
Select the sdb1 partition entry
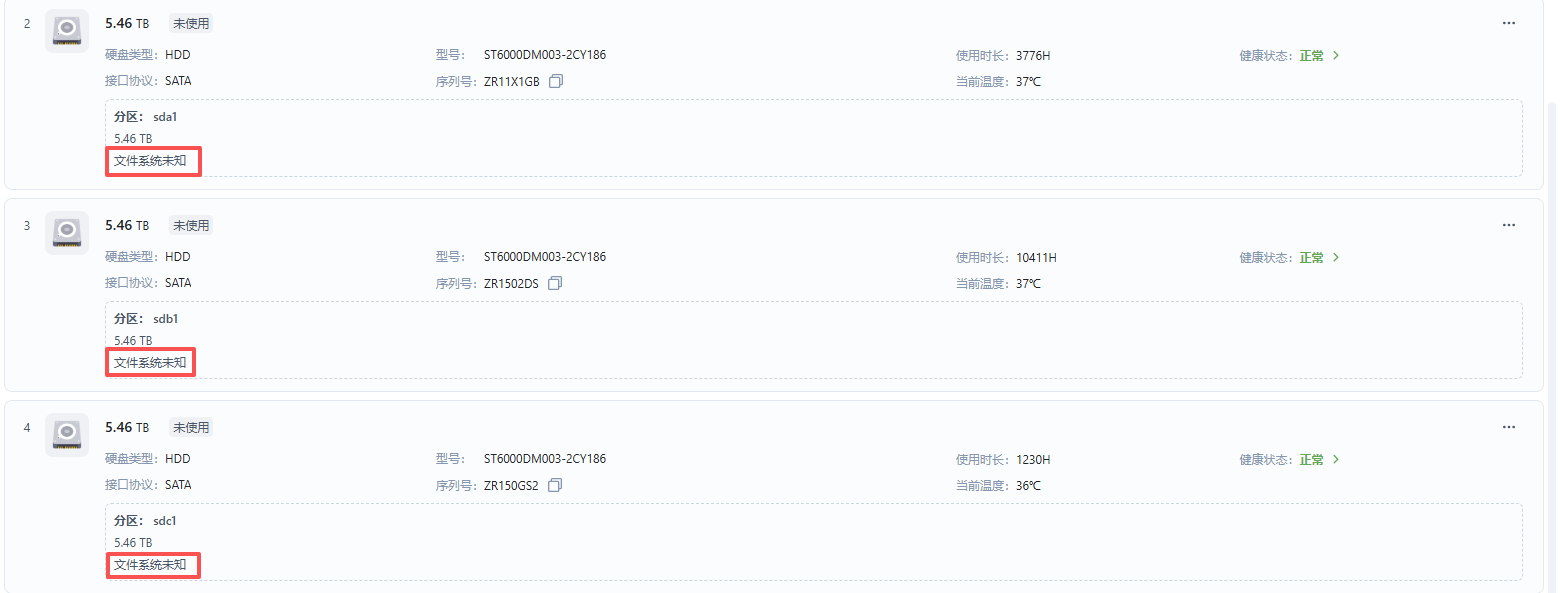click(165, 319)
